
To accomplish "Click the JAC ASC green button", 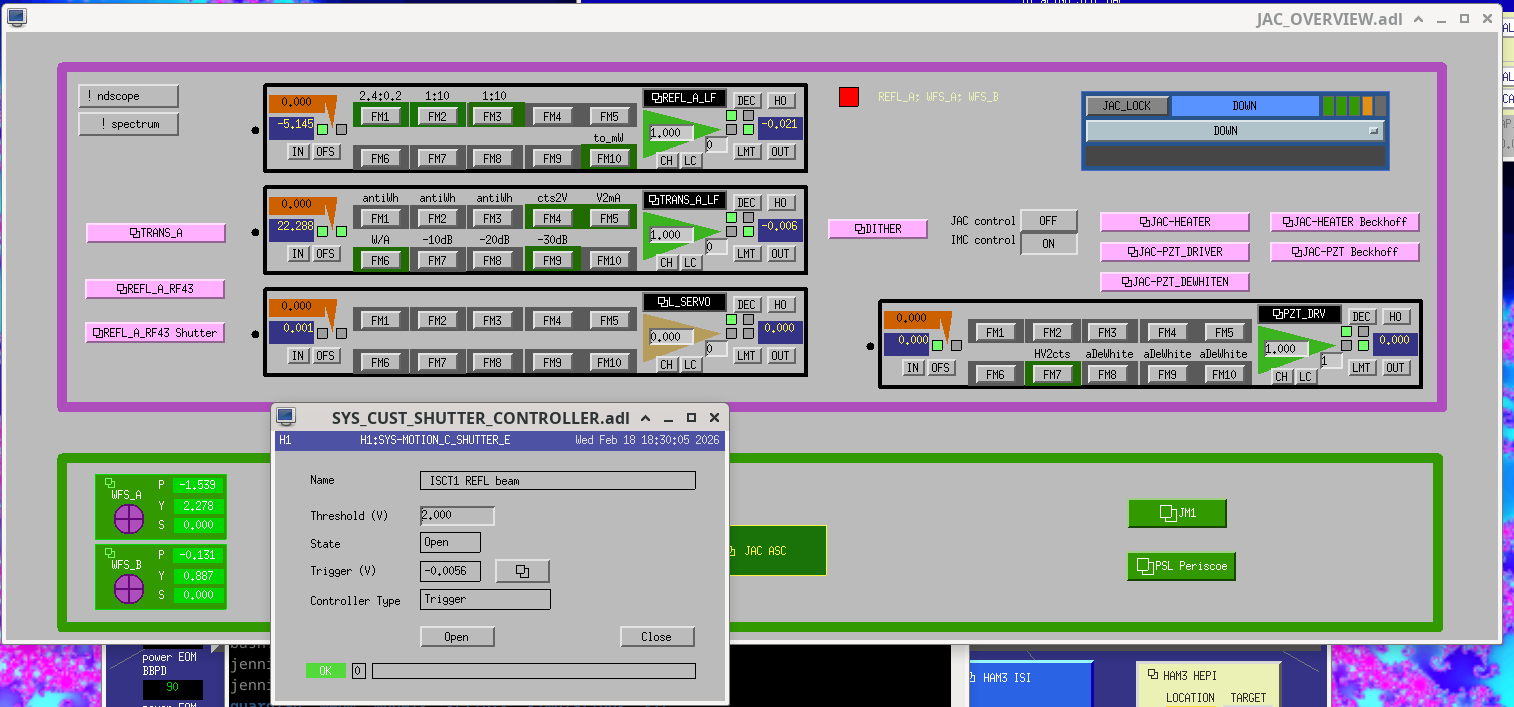I will pos(777,551).
